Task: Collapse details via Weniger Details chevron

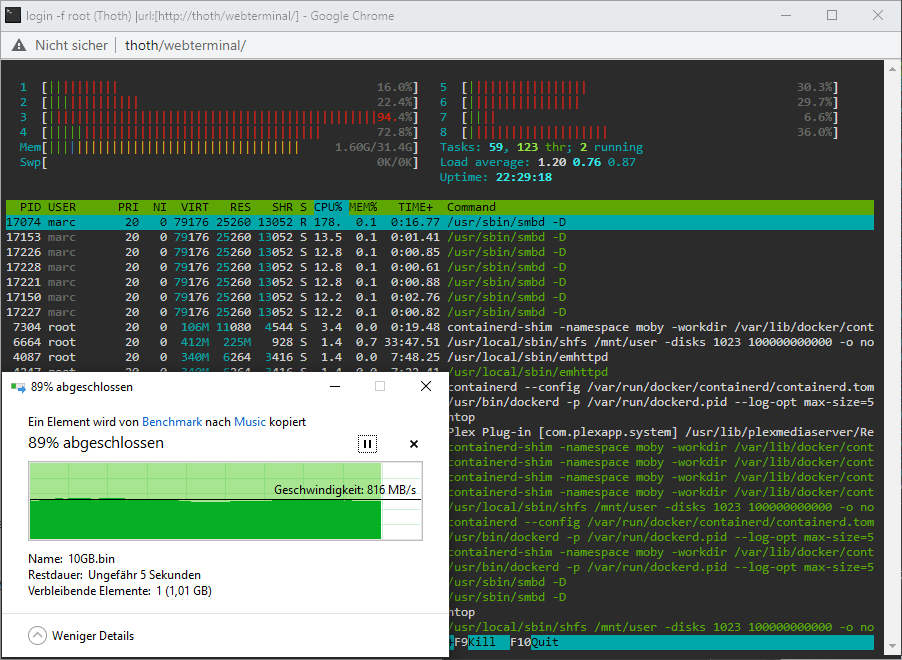Action: click(37, 636)
